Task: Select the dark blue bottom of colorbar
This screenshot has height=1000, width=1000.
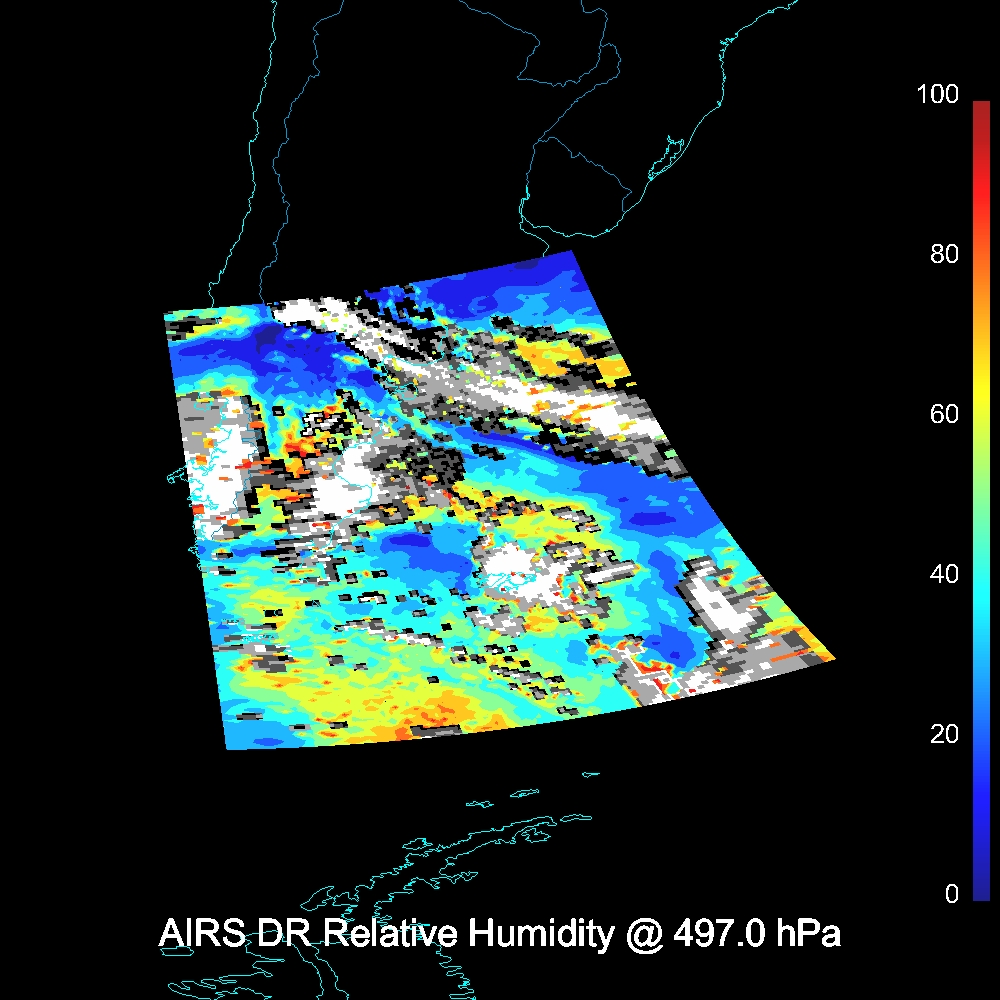Action: tap(980, 890)
